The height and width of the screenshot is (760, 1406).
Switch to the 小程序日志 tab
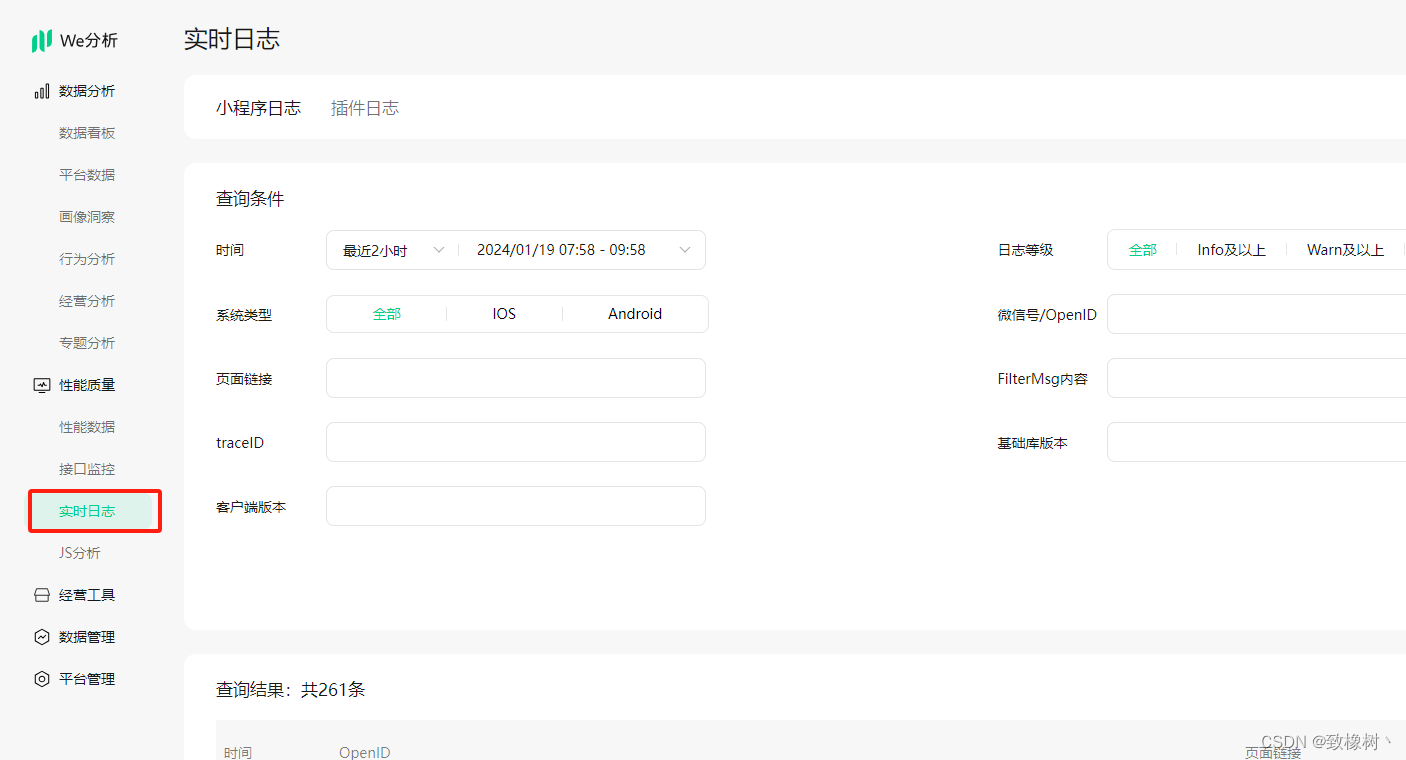pos(258,108)
